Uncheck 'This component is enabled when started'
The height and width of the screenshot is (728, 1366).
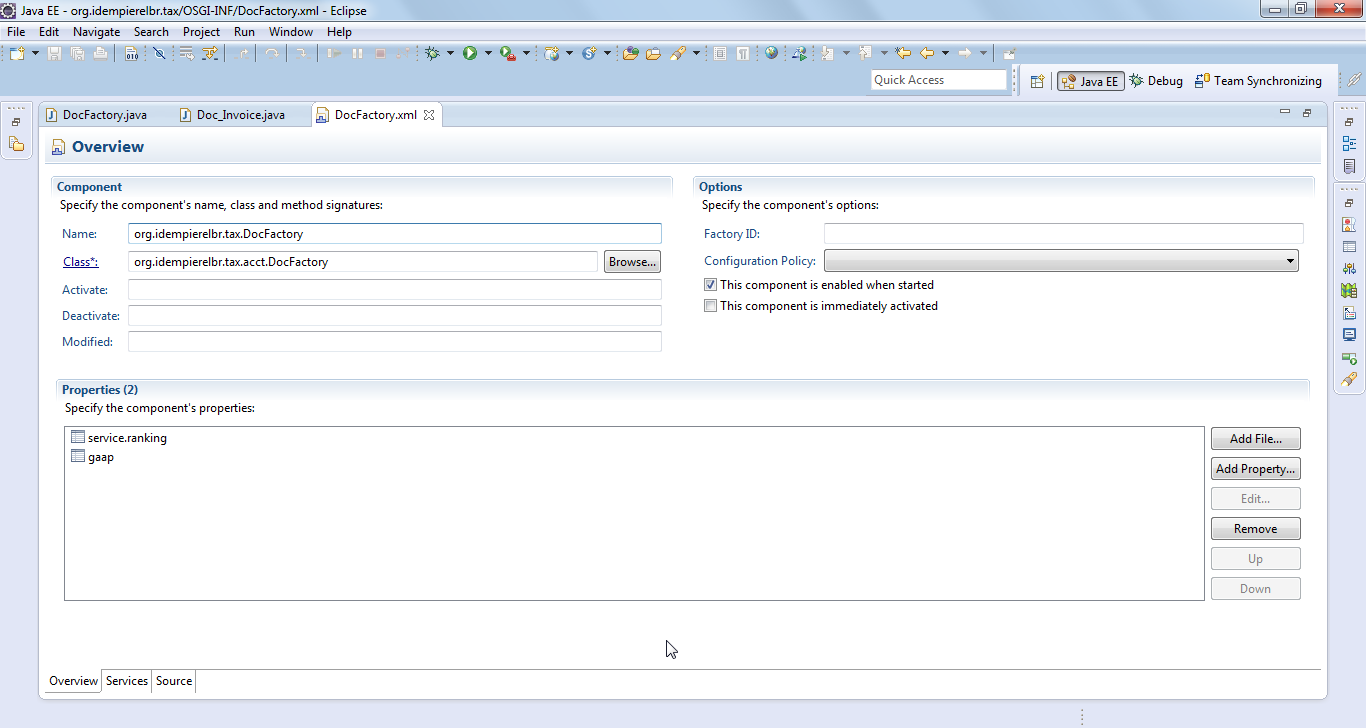coord(711,285)
